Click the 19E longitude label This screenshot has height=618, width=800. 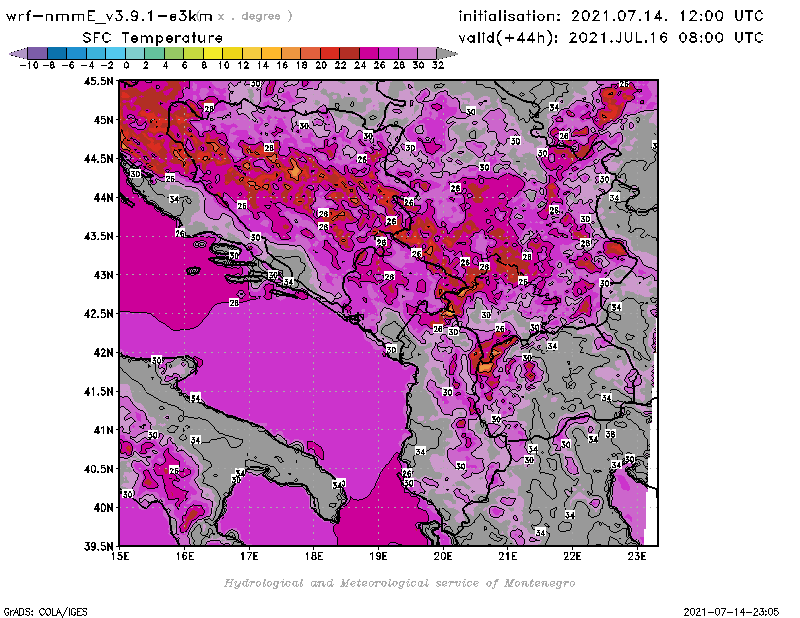click(379, 556)
